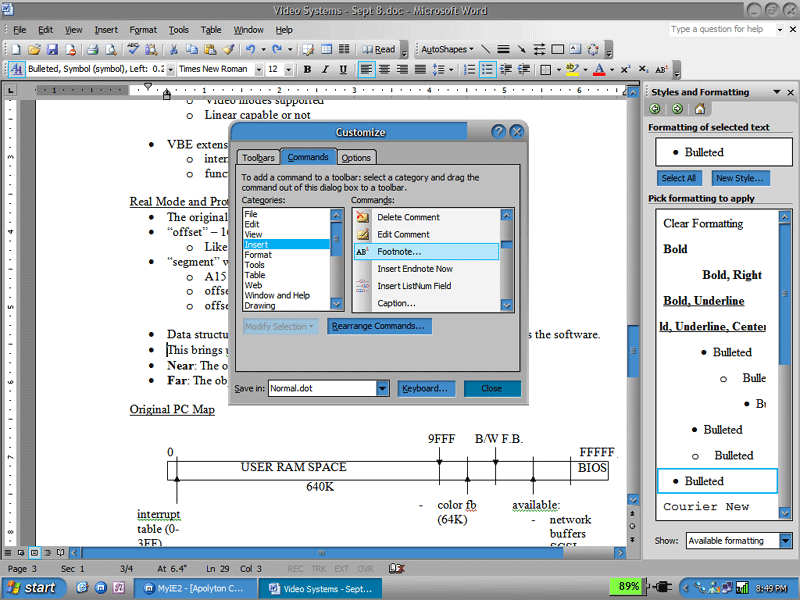
Task: Click the Save icon in the toolbar
Action: pos(50,49)
